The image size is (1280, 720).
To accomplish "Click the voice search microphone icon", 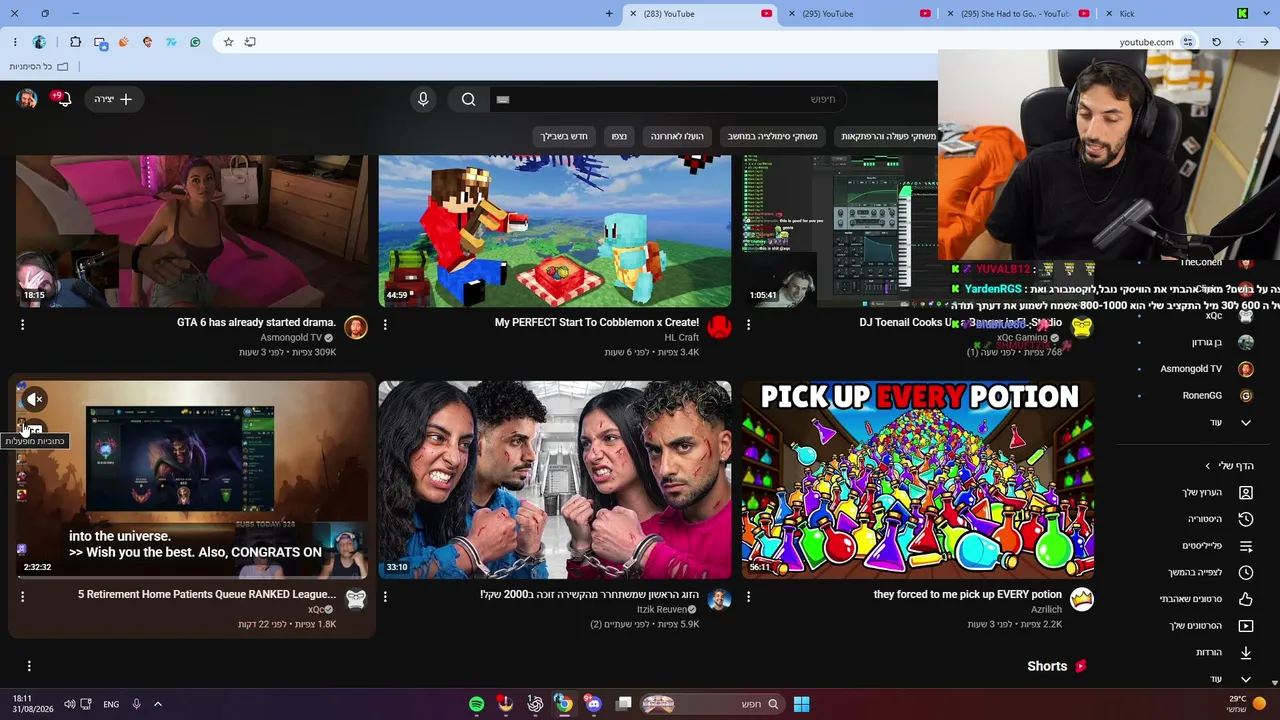I will [x=423, y=99].
